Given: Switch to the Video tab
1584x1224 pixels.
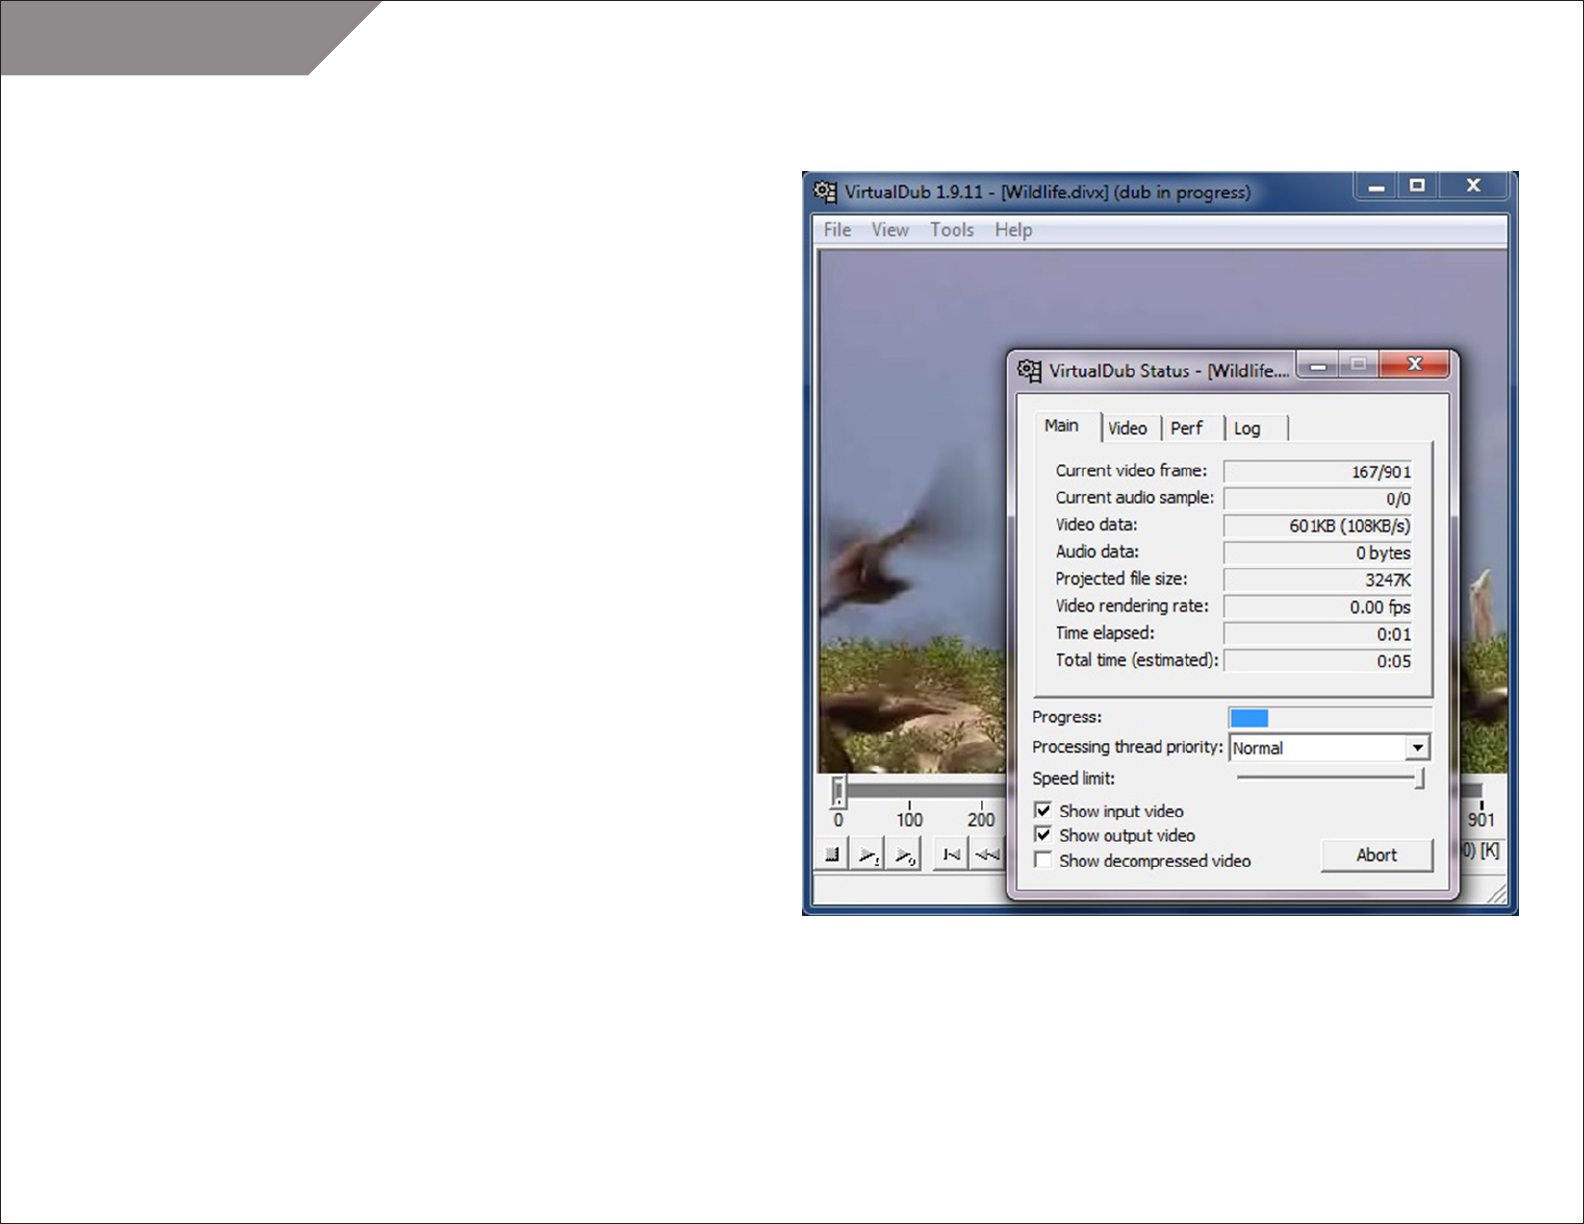Looking at the screenshot, I should coord(1128,429).
